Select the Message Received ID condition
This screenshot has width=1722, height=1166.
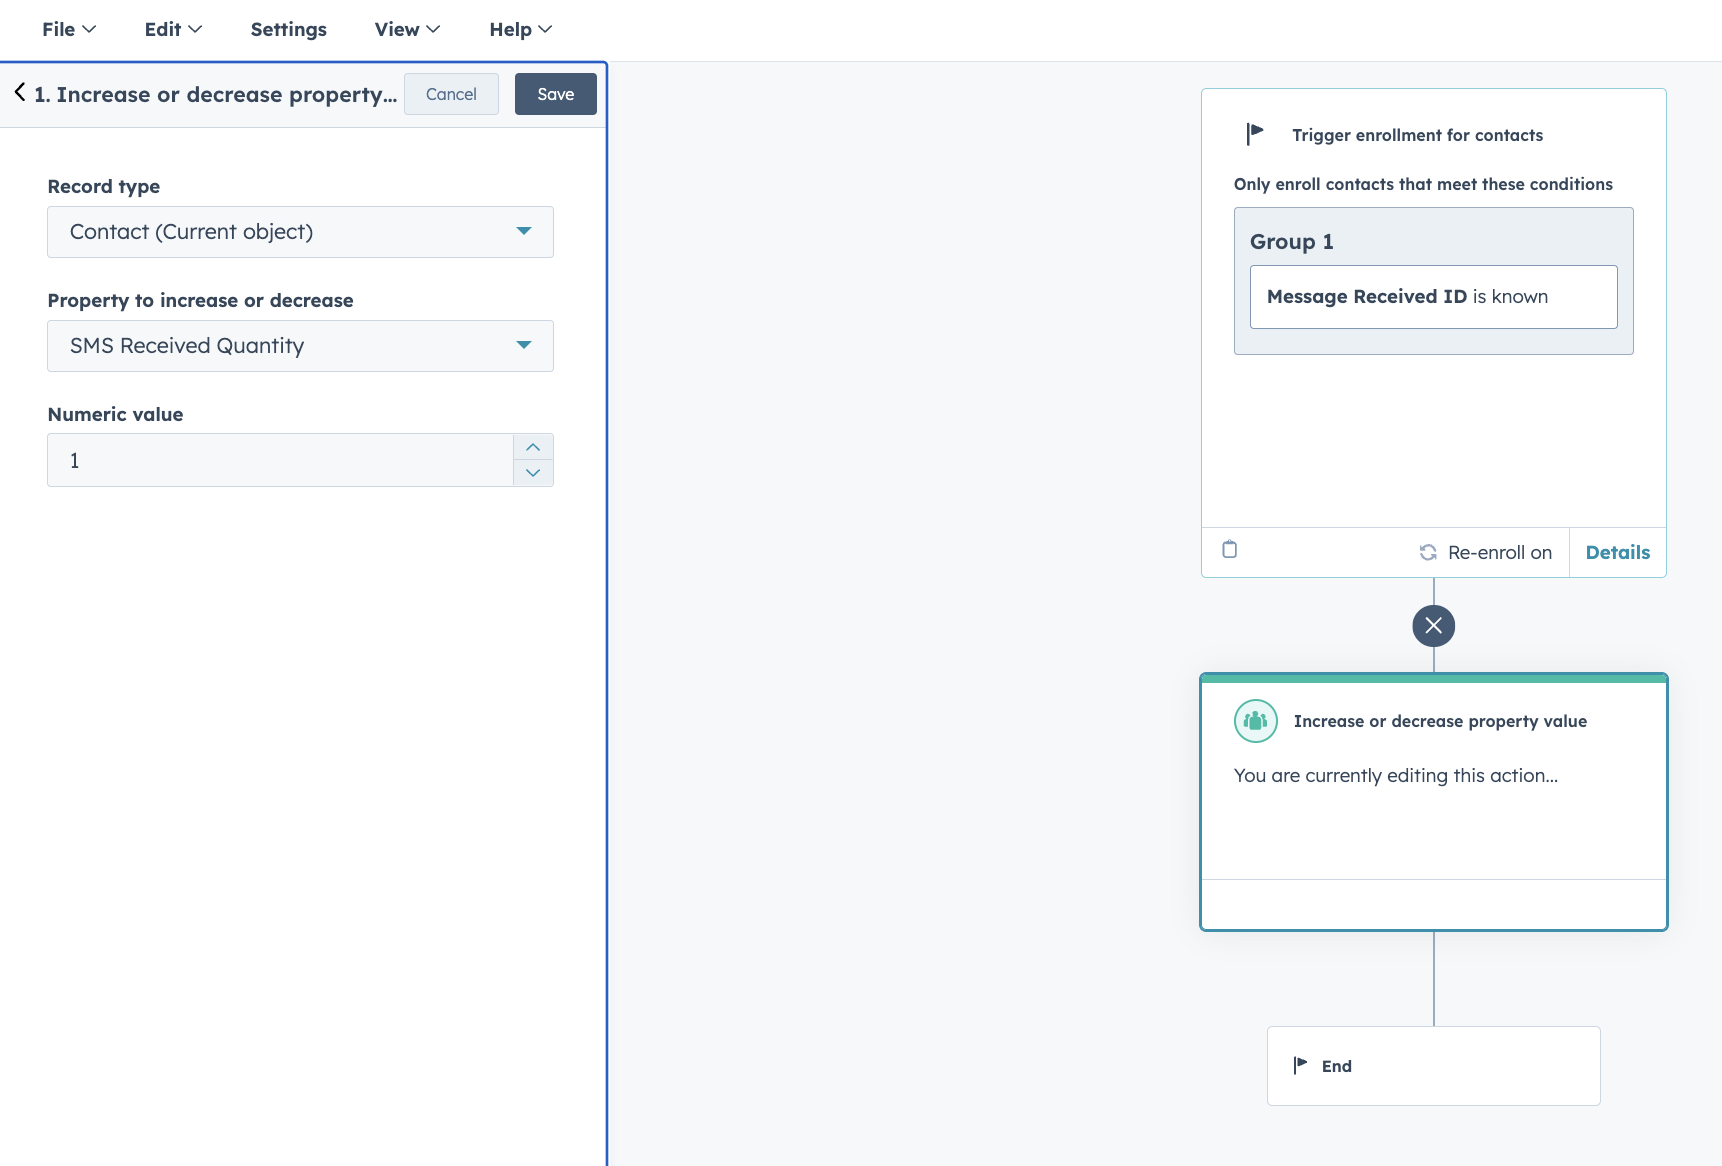pos(1433,296)
